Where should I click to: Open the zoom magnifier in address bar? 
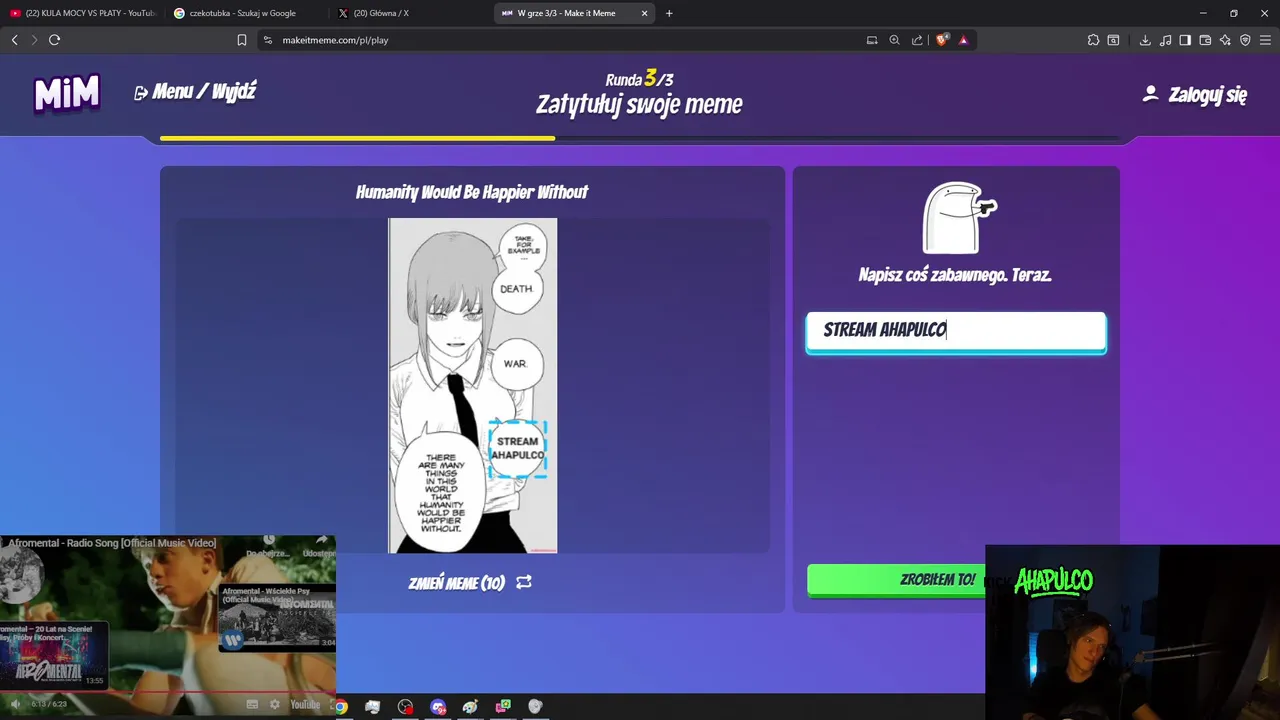coord(894,40)
